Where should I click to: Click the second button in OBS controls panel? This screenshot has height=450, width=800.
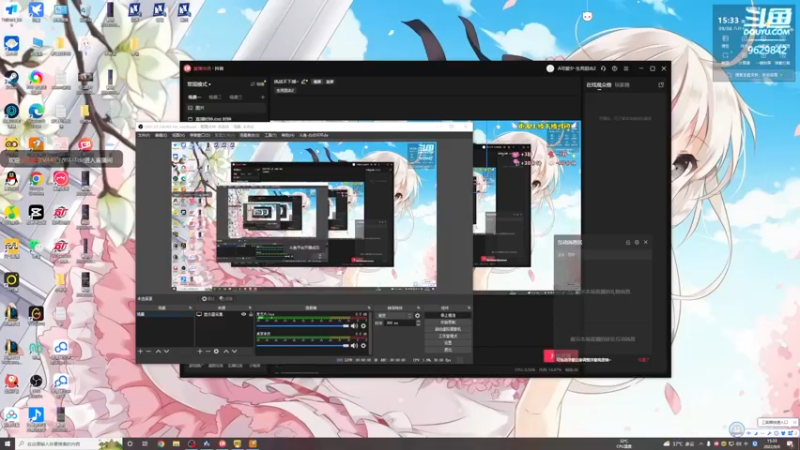[448, 322]
